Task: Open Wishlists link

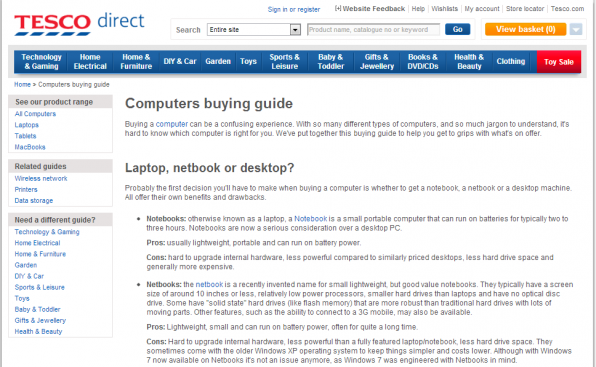Action: click(444, 9)
